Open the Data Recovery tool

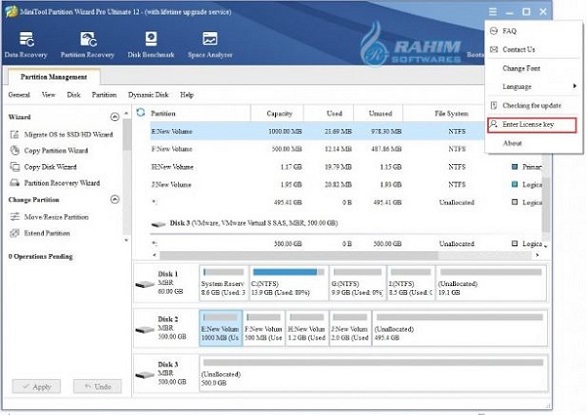click(26, 45)
